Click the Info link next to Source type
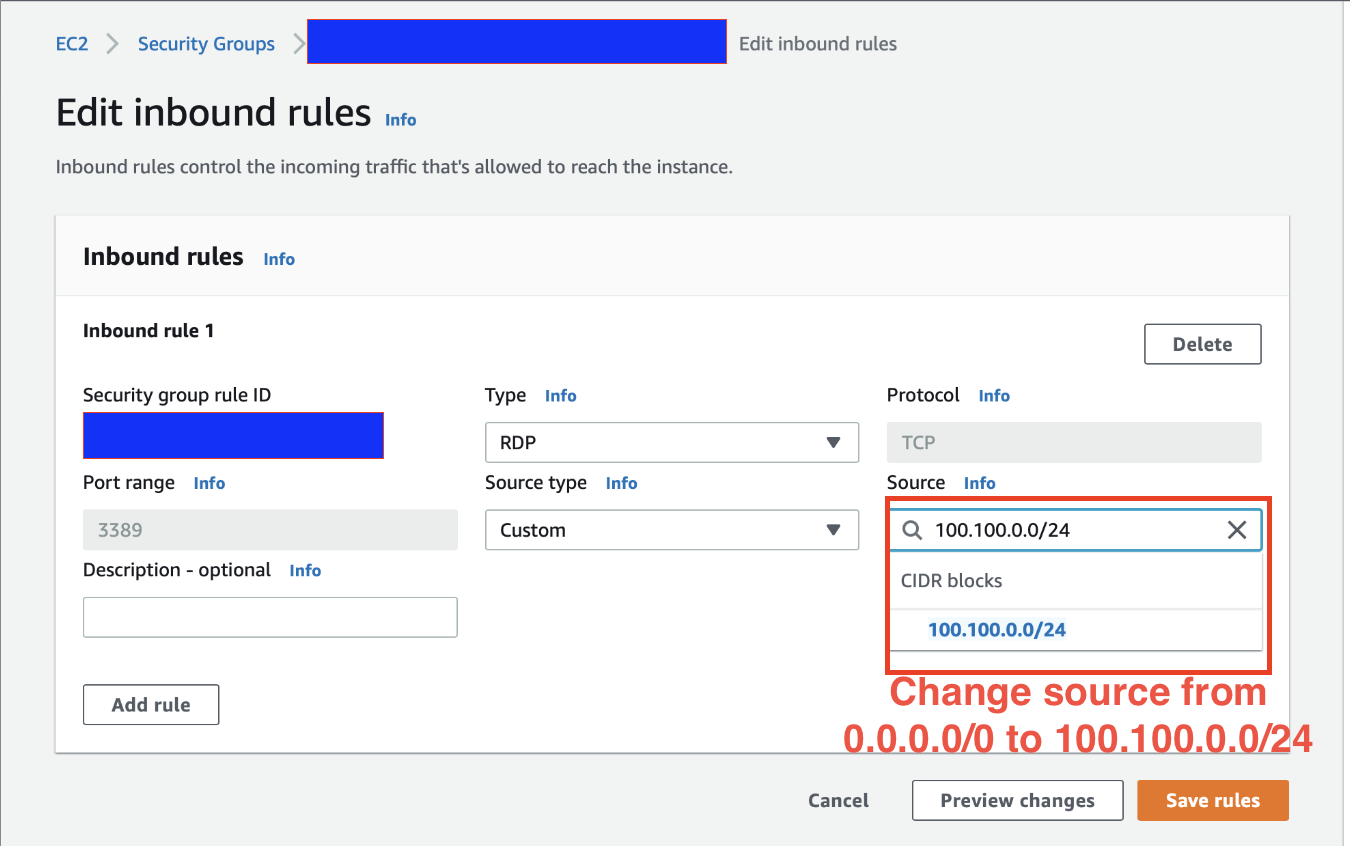This screenshot has width=1350, height=846. tap(621, 483)
